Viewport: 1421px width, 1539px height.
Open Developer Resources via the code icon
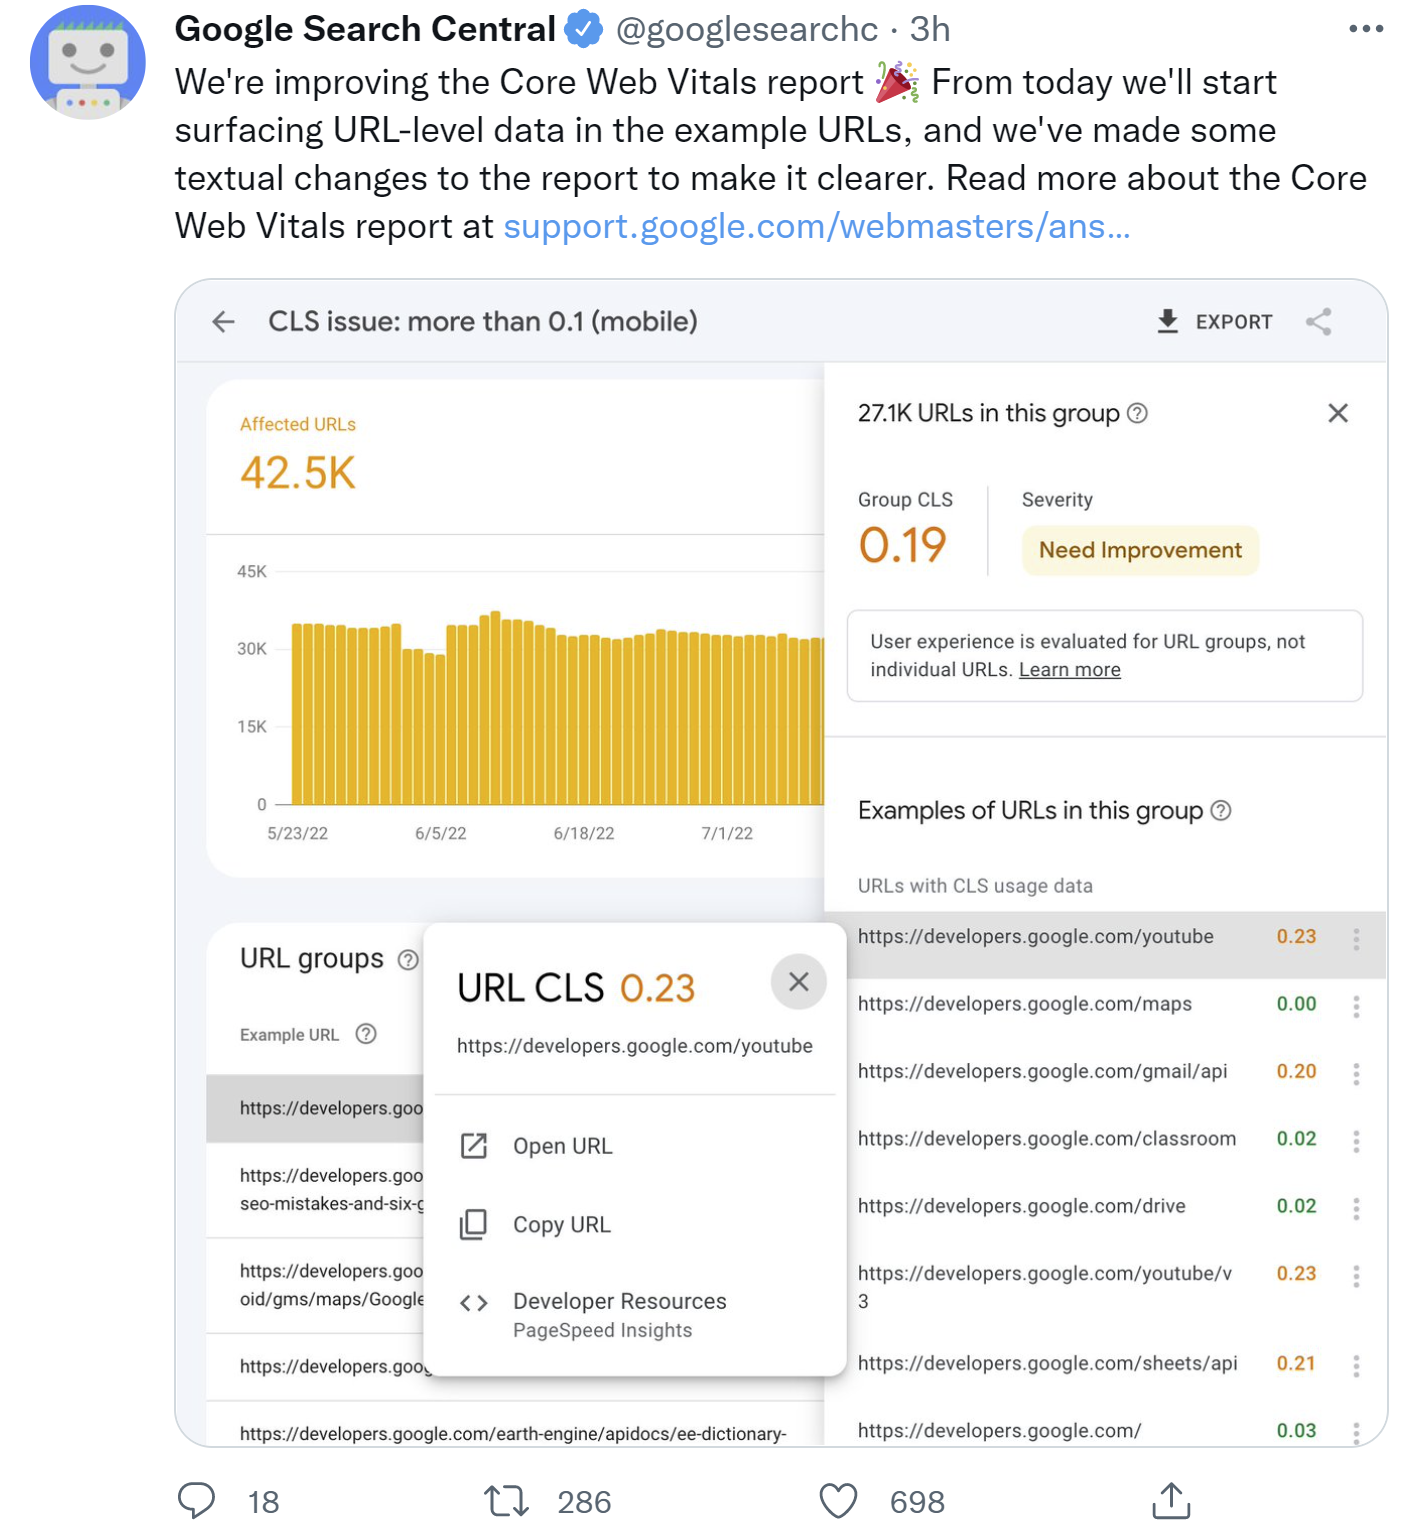coord(474,1301)
